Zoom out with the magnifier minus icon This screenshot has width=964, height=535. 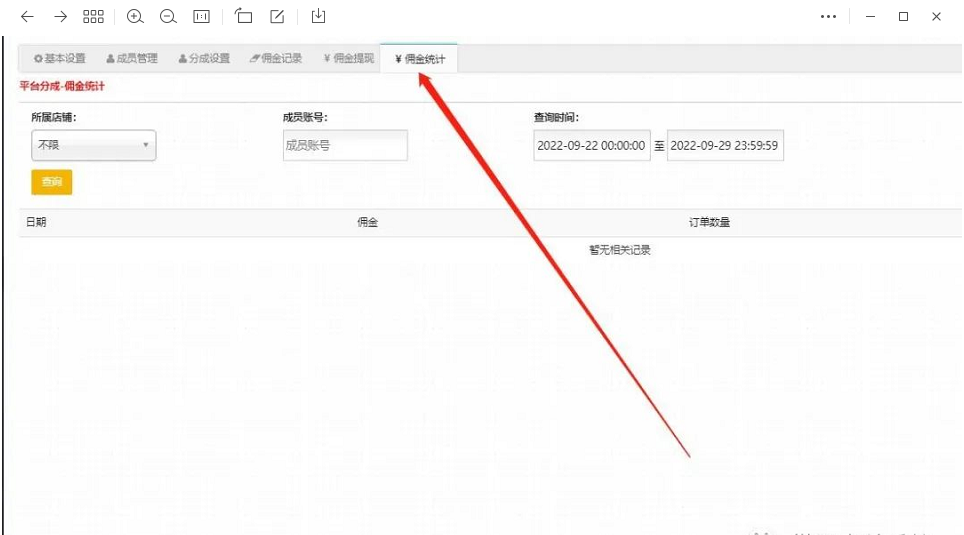168,17
